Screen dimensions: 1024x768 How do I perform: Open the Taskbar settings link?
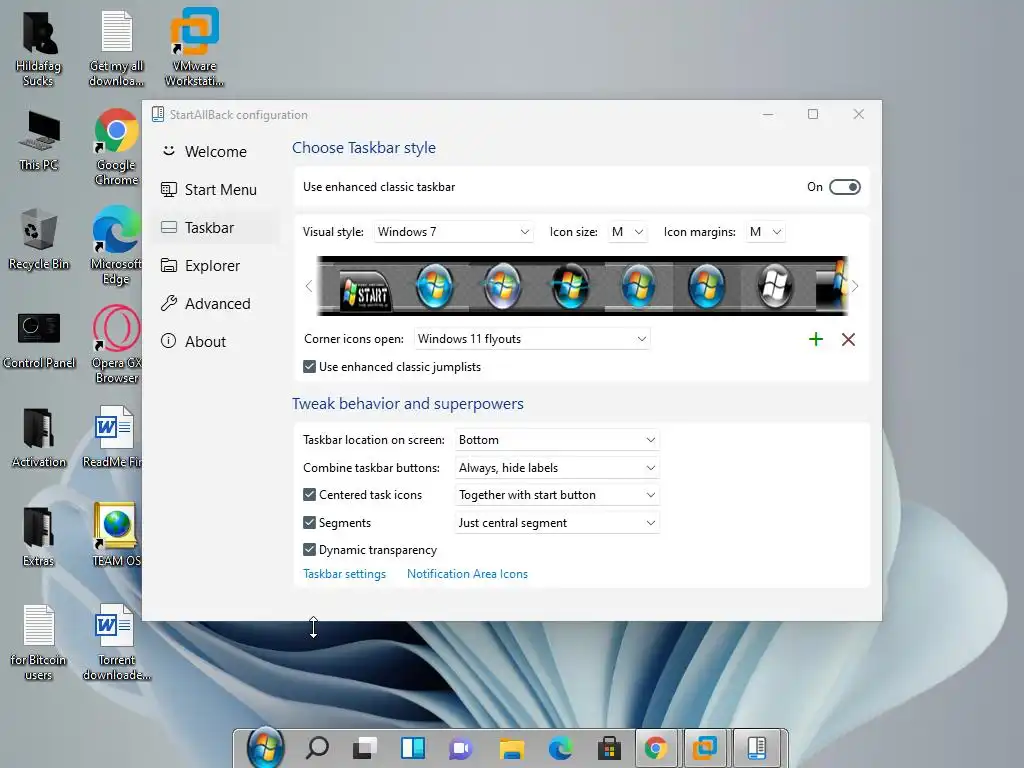pos(344,574)
